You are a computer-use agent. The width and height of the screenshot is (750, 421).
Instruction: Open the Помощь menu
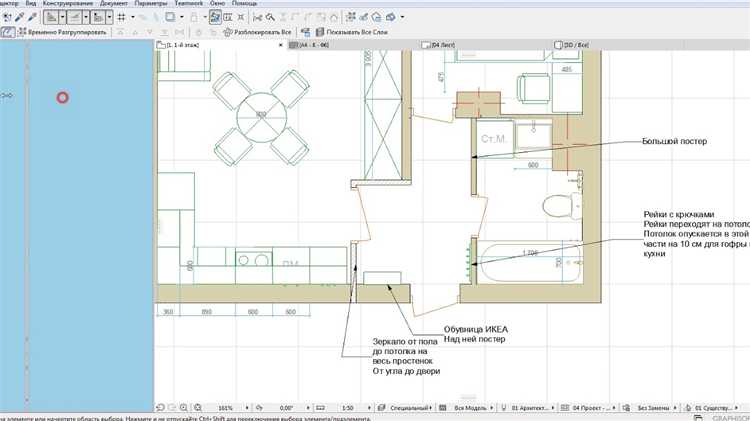click(244, 3)
